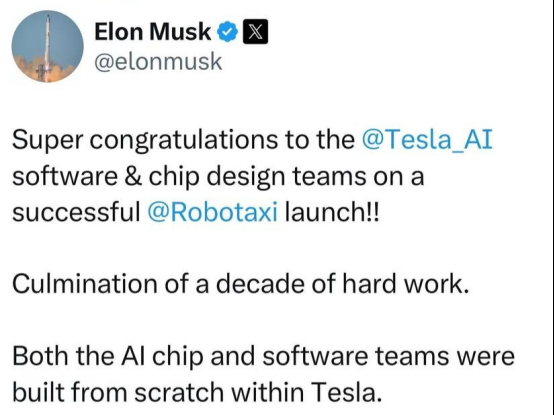
Task: Click the @elonmusk handle
Action: (x=158, y=62)
